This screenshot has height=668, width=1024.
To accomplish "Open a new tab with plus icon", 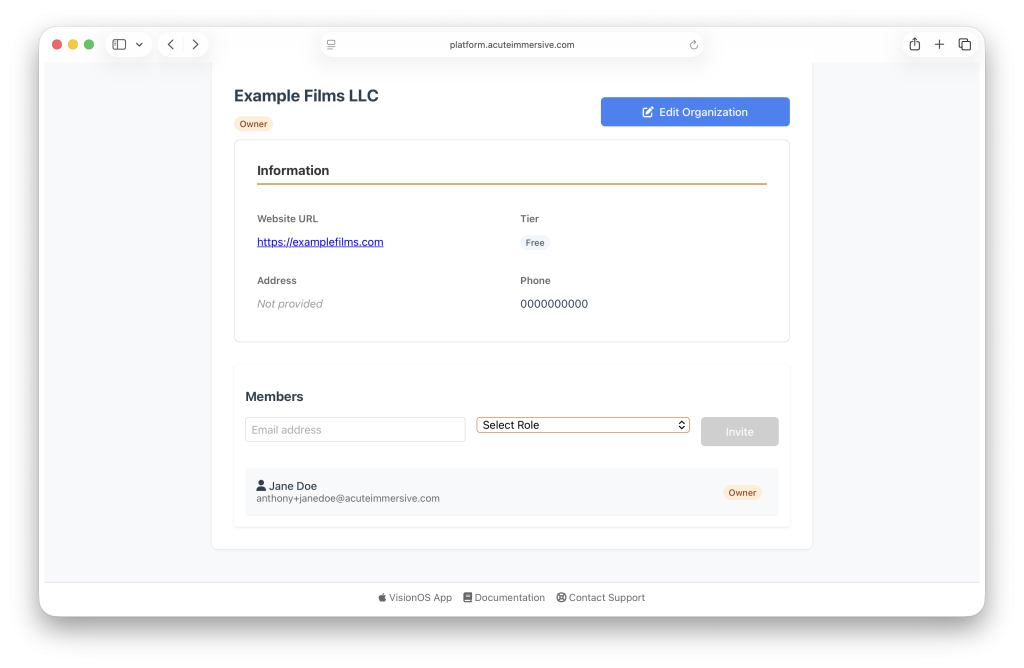I will 939,44.
